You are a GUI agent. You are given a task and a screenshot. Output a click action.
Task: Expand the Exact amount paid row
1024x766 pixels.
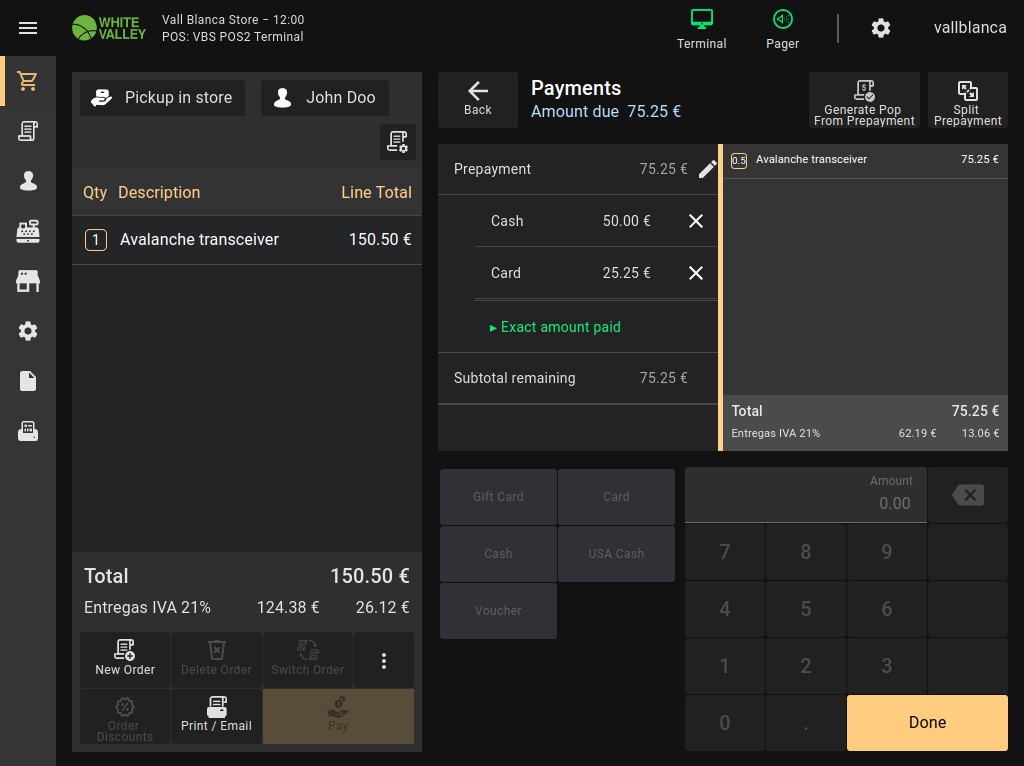coord(555,327)
